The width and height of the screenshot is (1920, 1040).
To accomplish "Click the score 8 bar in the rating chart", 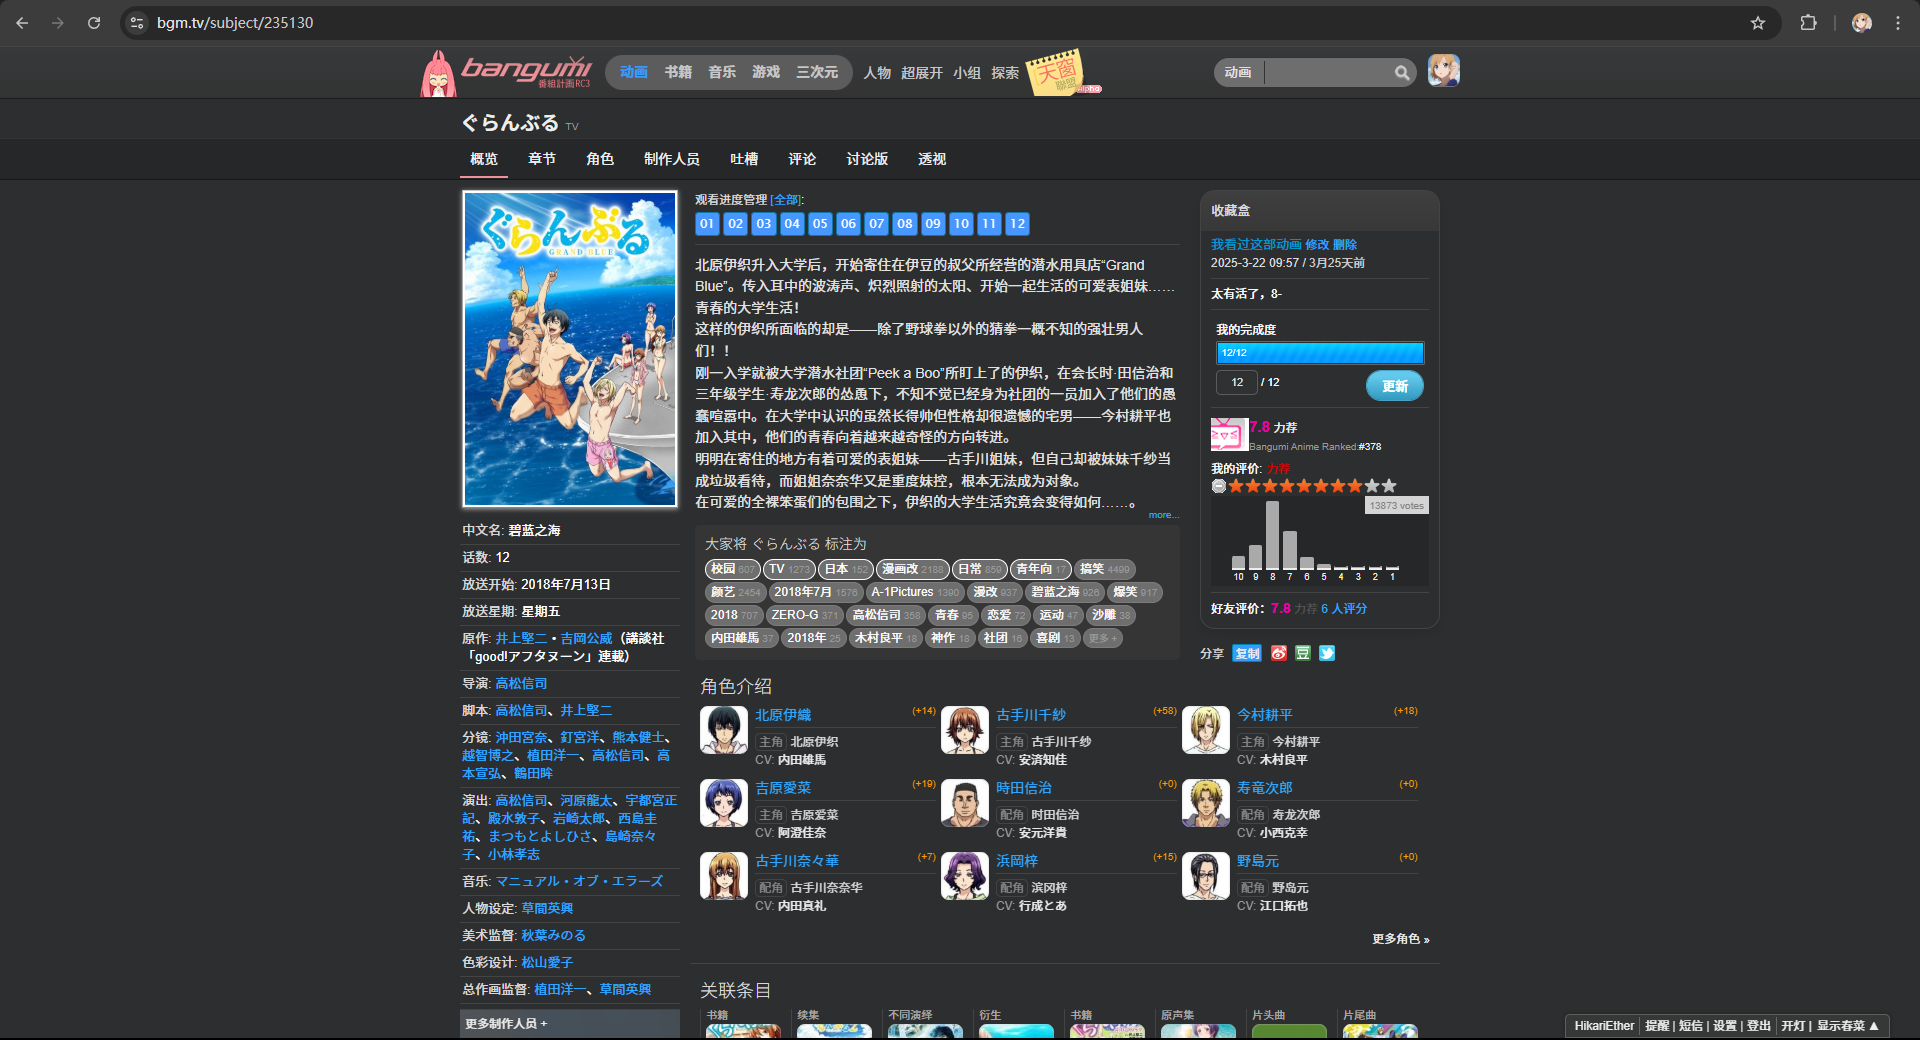I will (1272, 535).
